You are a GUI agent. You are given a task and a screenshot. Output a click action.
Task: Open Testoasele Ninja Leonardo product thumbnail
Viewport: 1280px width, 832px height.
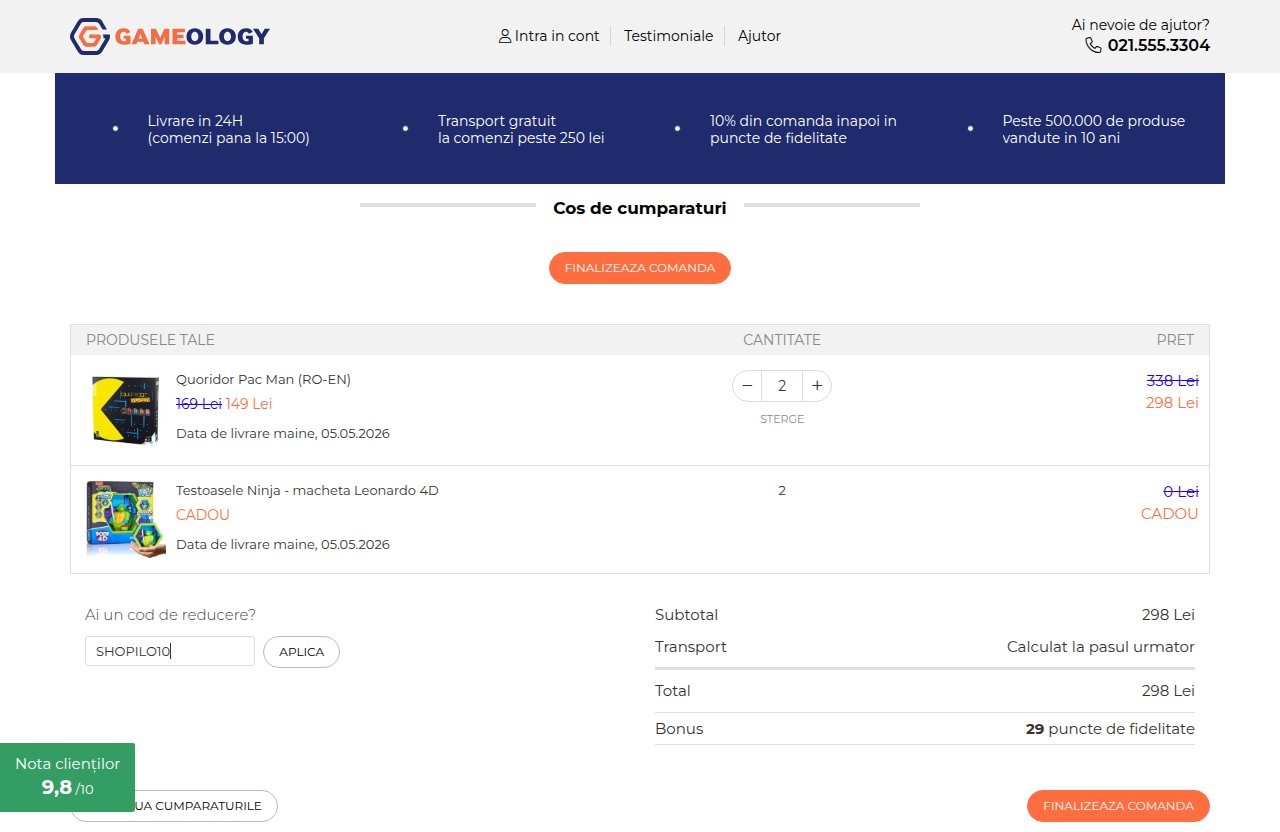125,519
